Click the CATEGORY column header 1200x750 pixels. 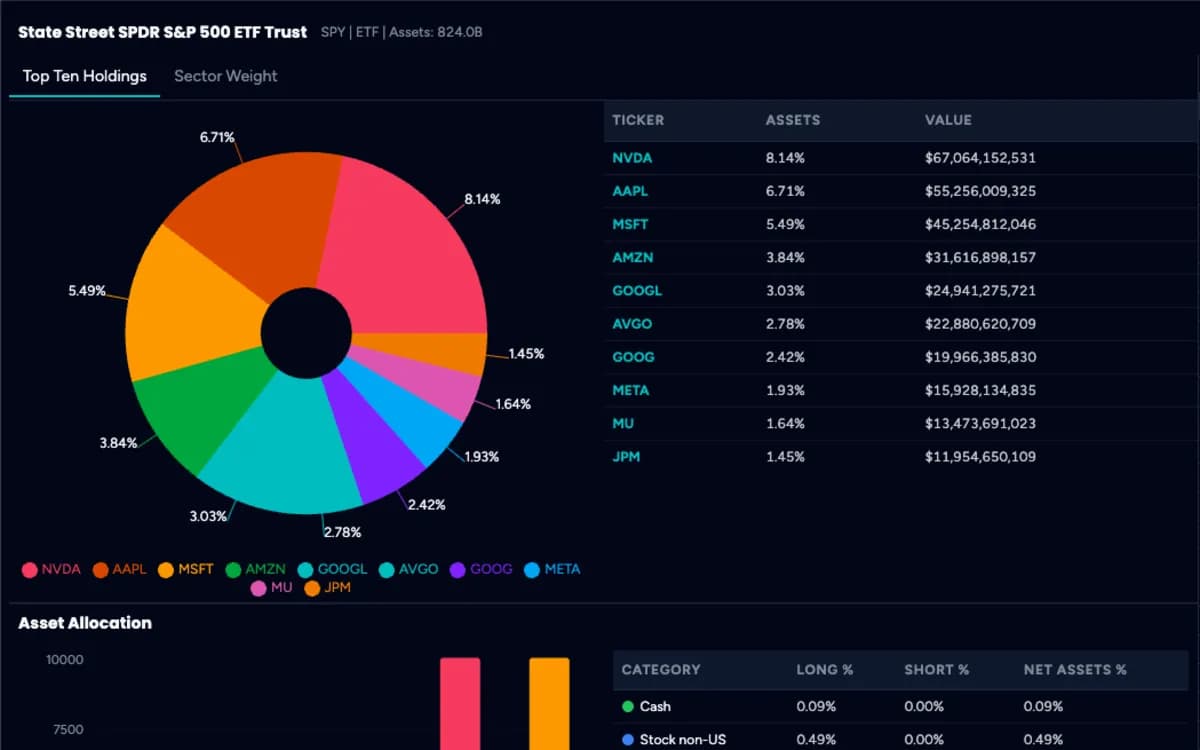pyautogui.click(x=661, y=669)
